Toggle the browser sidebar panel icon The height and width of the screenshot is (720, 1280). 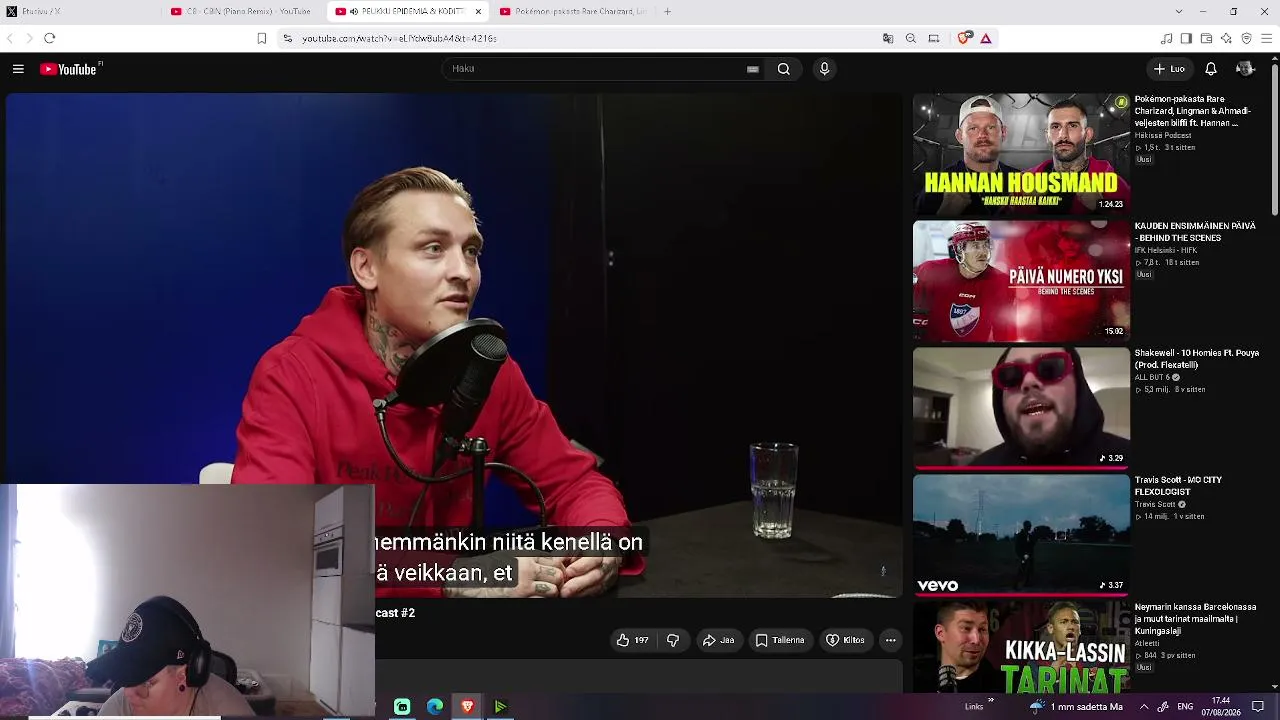(x=1186, y=38)
